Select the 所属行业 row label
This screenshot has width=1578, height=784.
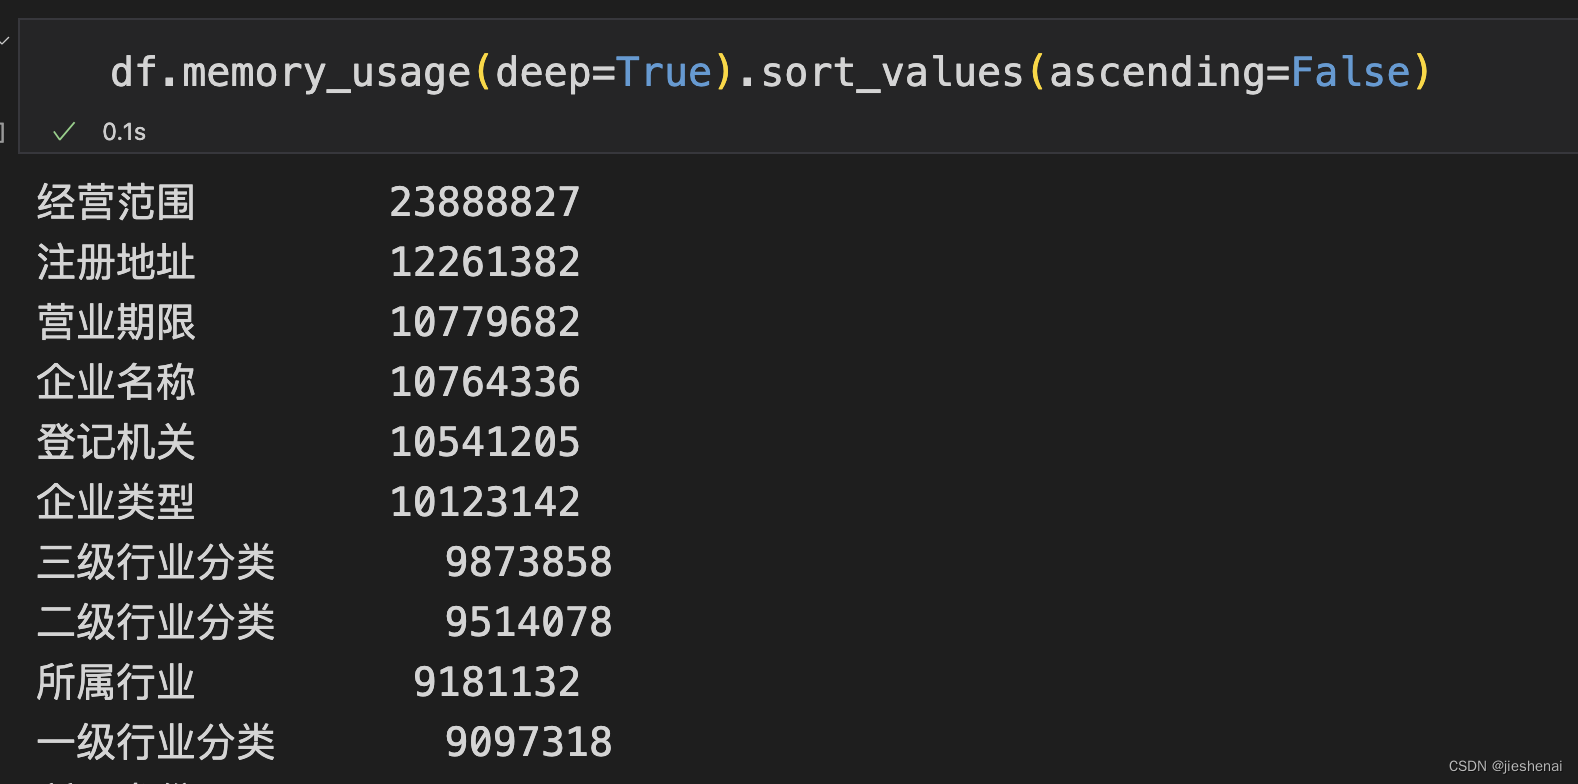tap(116, 682)
